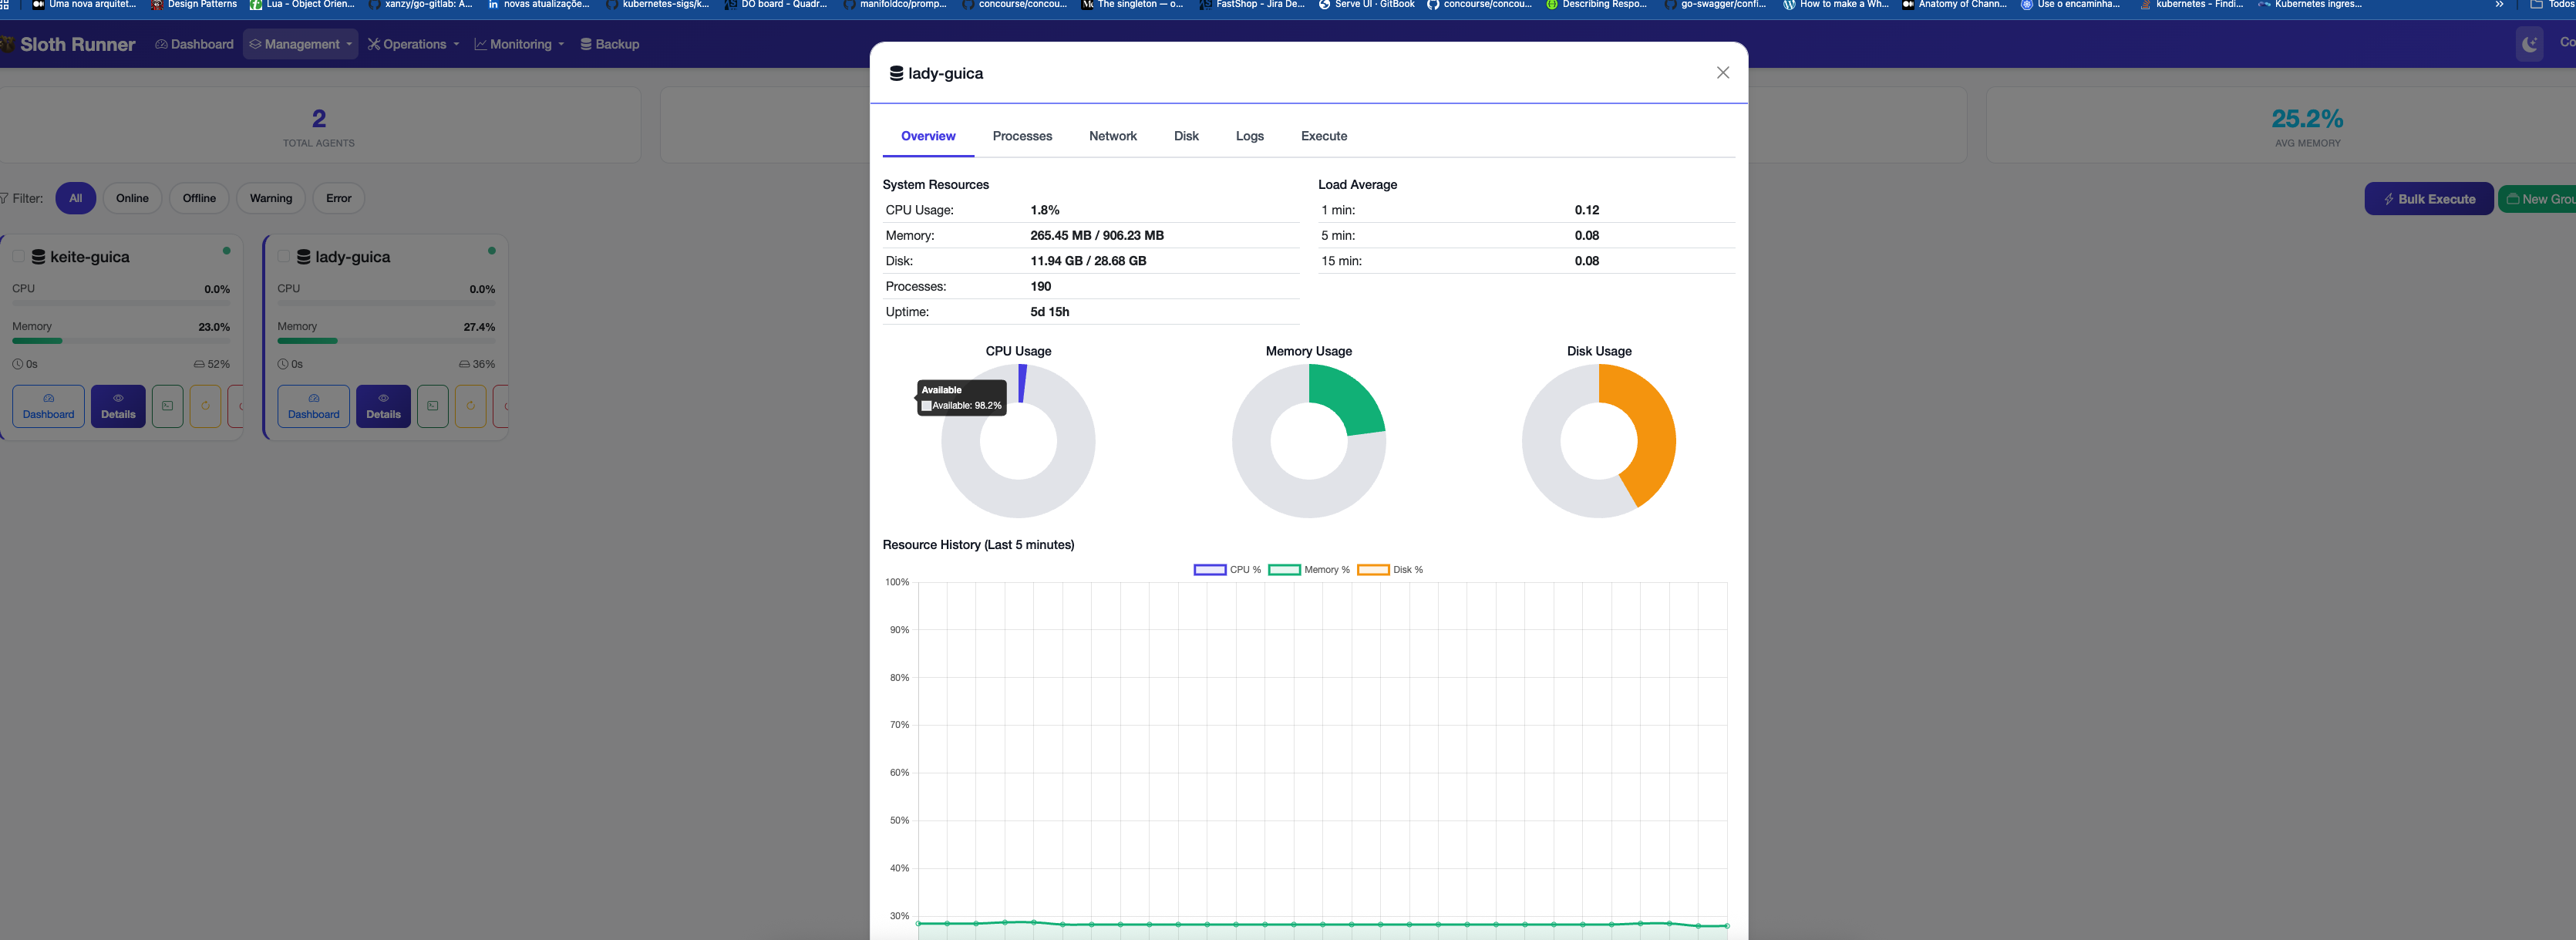Viewport: 2576px width, 940px height.
Task: Click the Dashboard gauge icon in navbar
Action: [x=161, y=44]
